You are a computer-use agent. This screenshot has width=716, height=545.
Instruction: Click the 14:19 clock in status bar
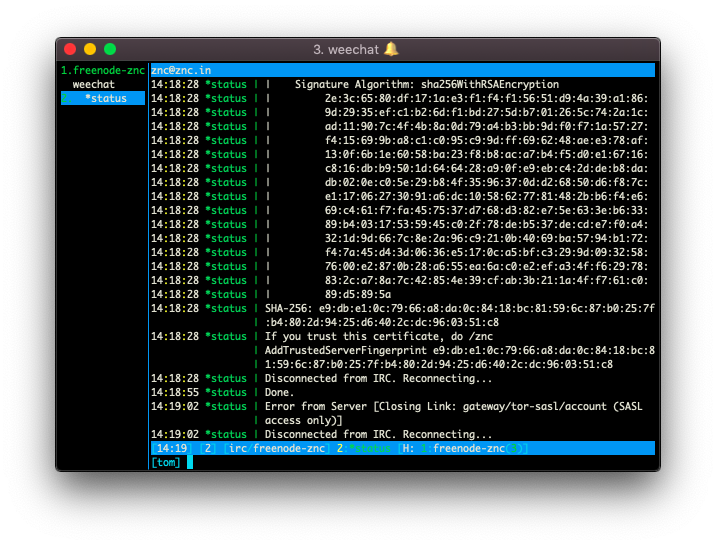click(x=172, y=448)
